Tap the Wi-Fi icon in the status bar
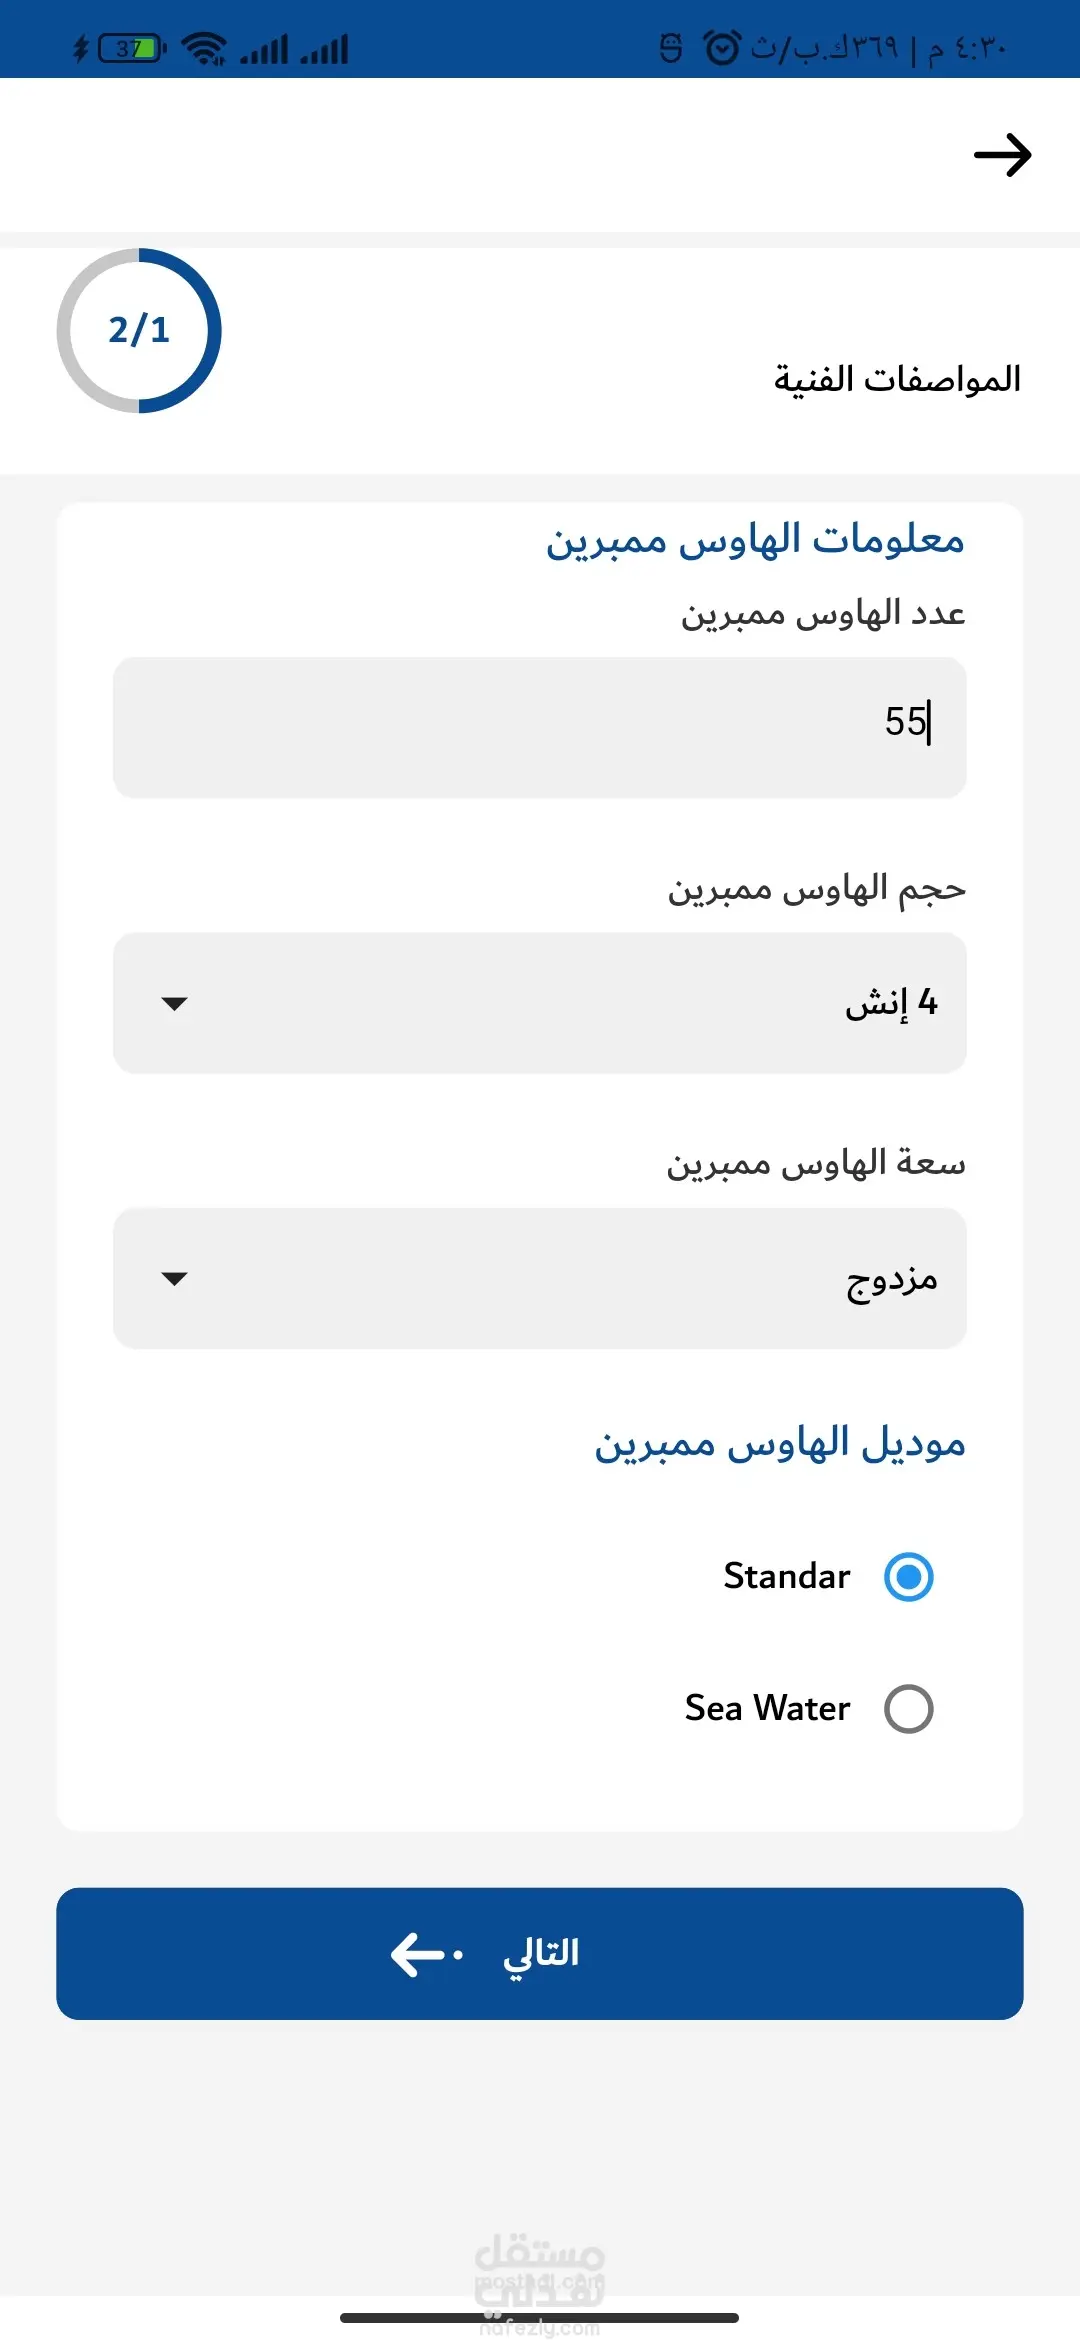1080x2340 pixels. 205,48
